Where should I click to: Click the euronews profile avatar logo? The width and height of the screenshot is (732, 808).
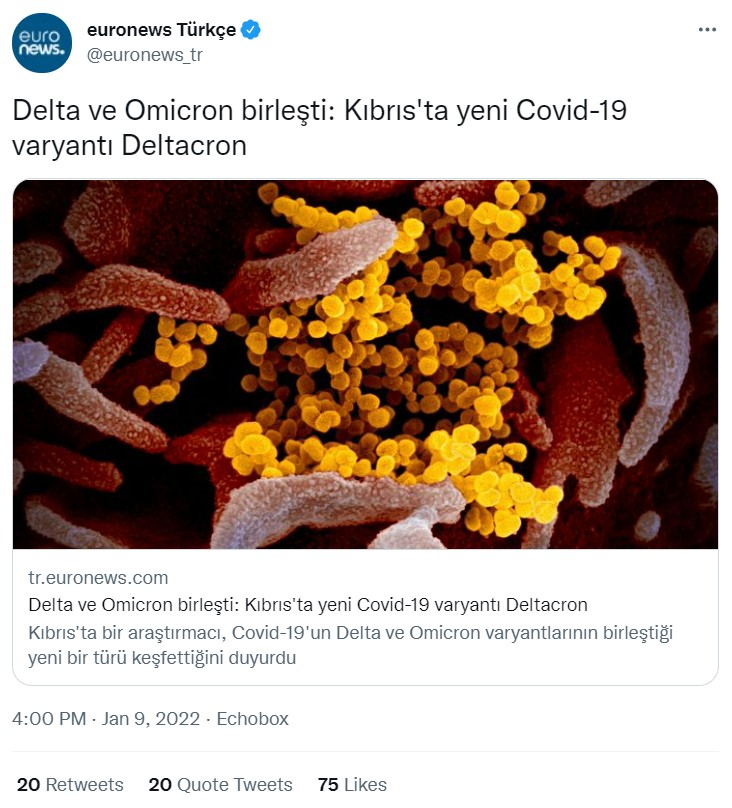tap(42, 42)
